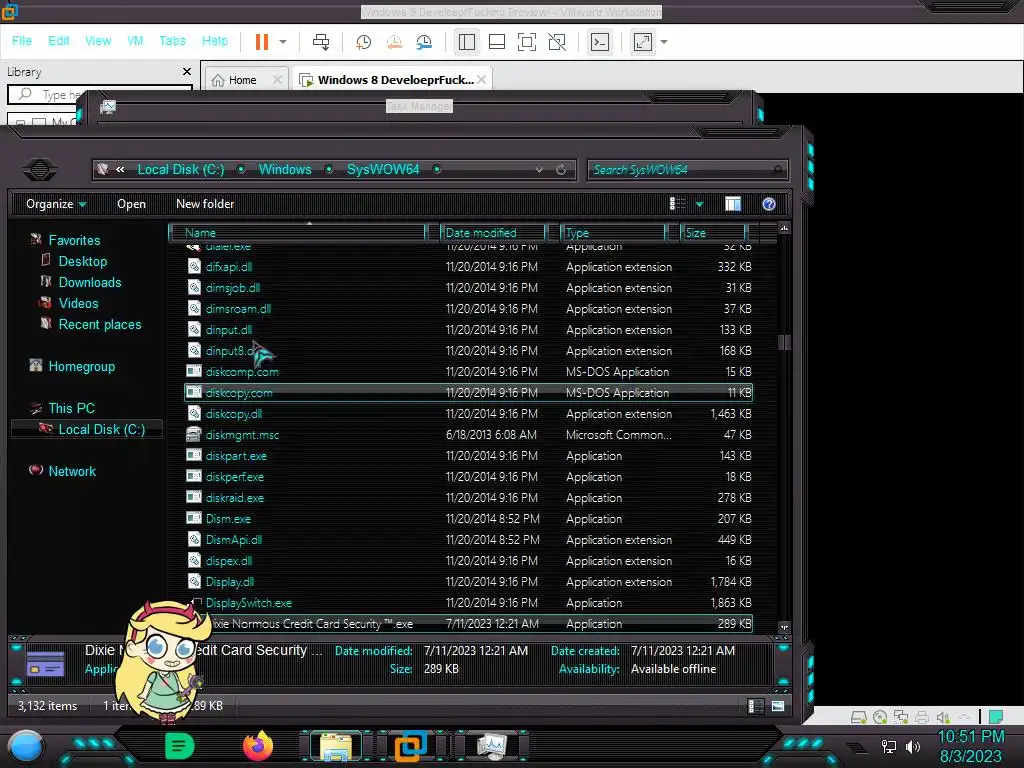Select Local Disk (C:) in address bar
Viewport: 1024px width, 768px height.
pos(181,169)
